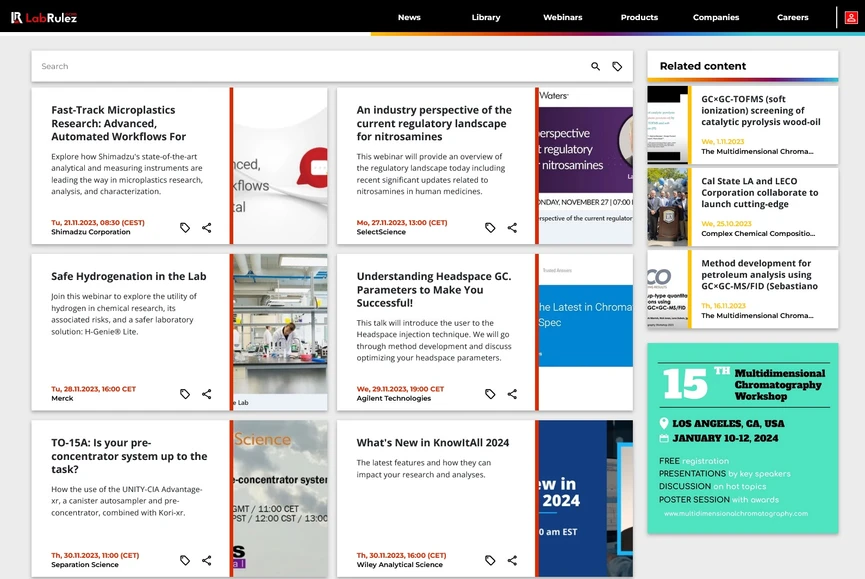Open the News menu
865x579 pixels.
409,17
